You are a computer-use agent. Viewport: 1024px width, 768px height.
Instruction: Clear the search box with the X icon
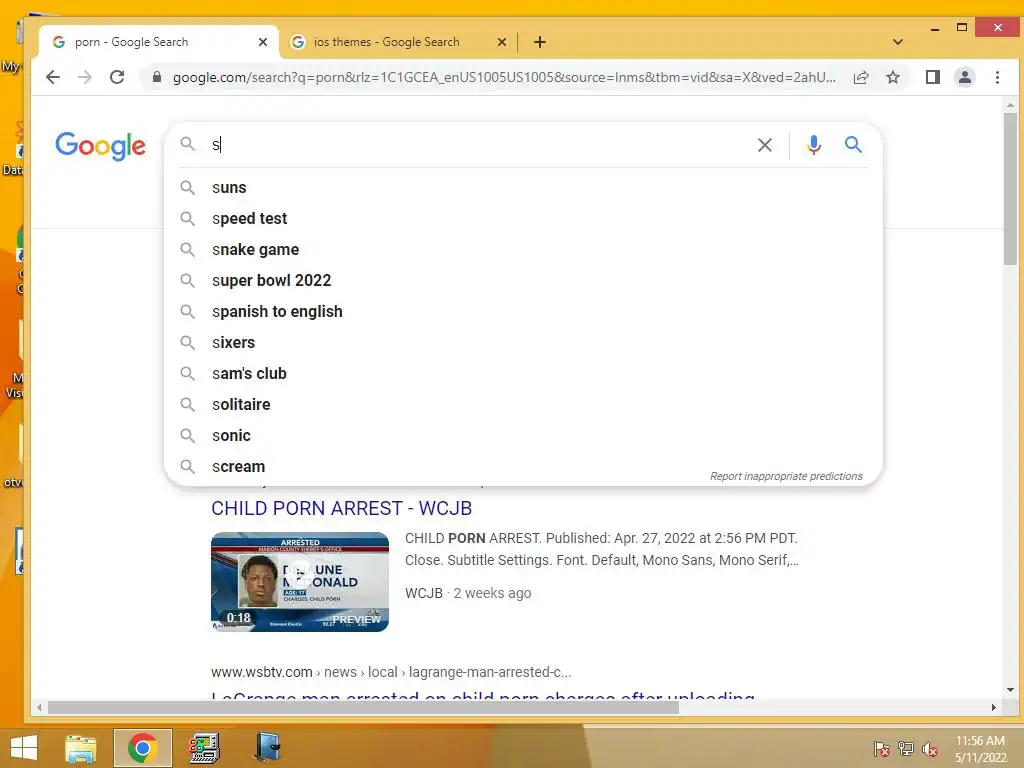pos(765,145)
